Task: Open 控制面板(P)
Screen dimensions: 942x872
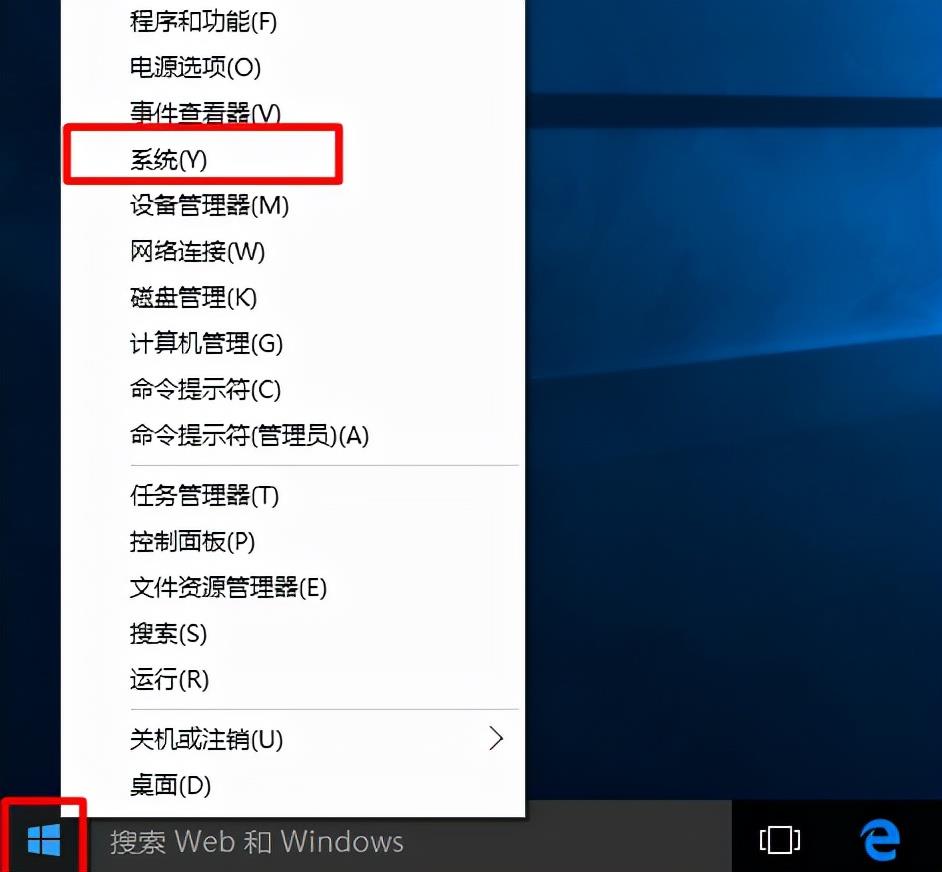Action: pyautogui.click(x=192, y=541)
